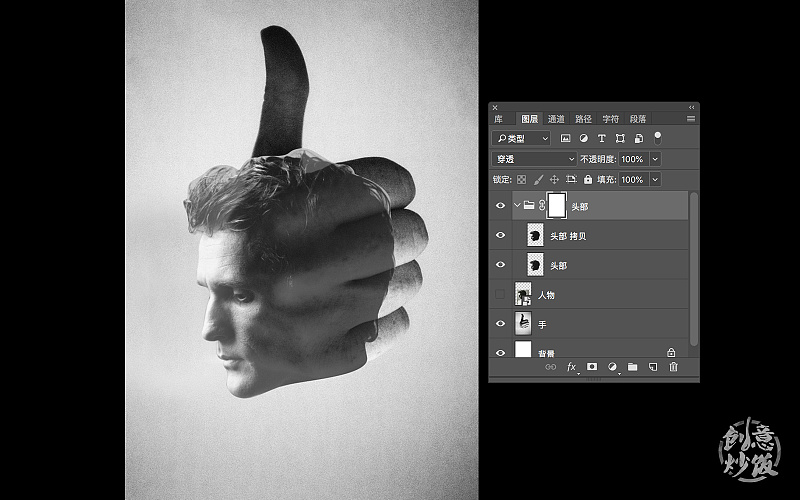This screenshot has height=500, width=800.
Task: Toggle the layer filter switch
Action: 657,137
